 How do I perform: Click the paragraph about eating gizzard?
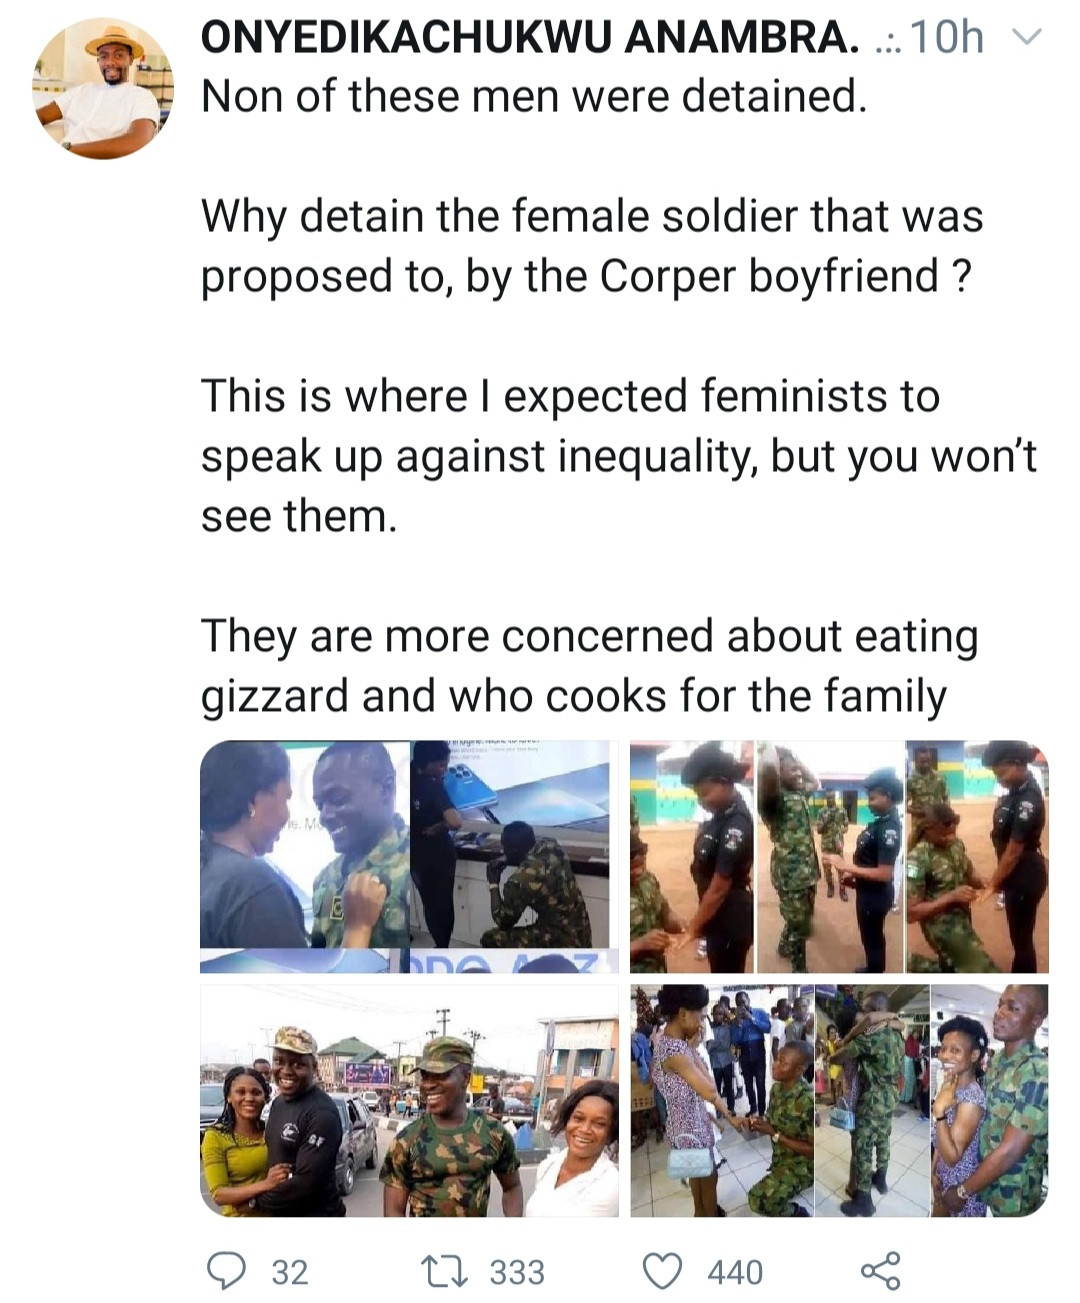point(590,666)
